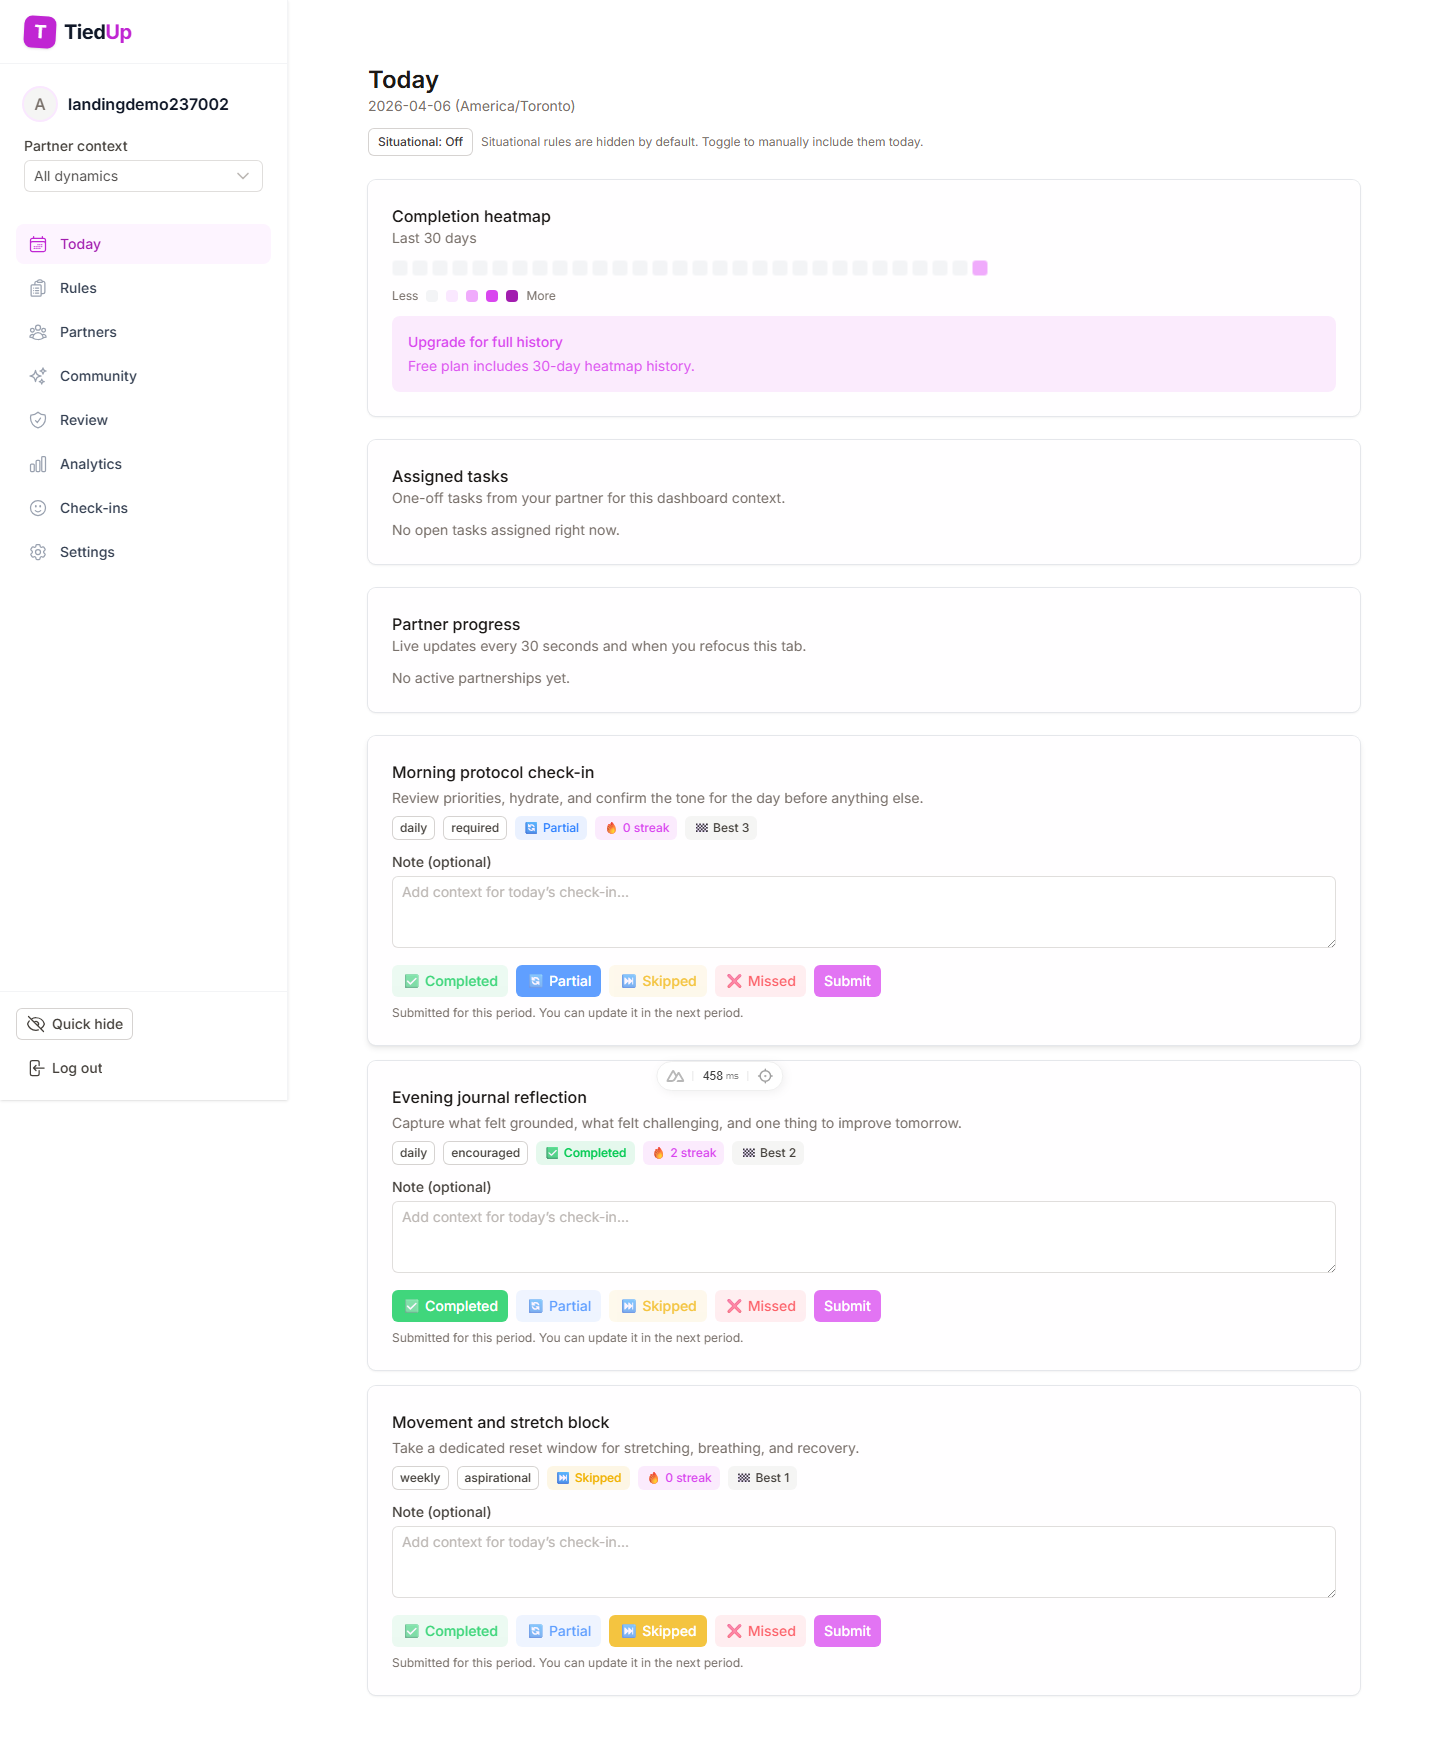Submit the Morning protocol check-in
Screen dimensions: 1440x1759
click(x=847, y=981)
